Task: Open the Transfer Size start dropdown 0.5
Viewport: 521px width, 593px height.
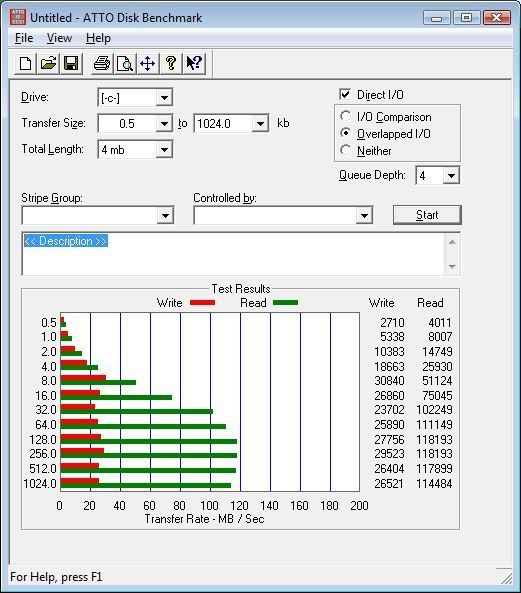Action: click(x=164, y=123)
